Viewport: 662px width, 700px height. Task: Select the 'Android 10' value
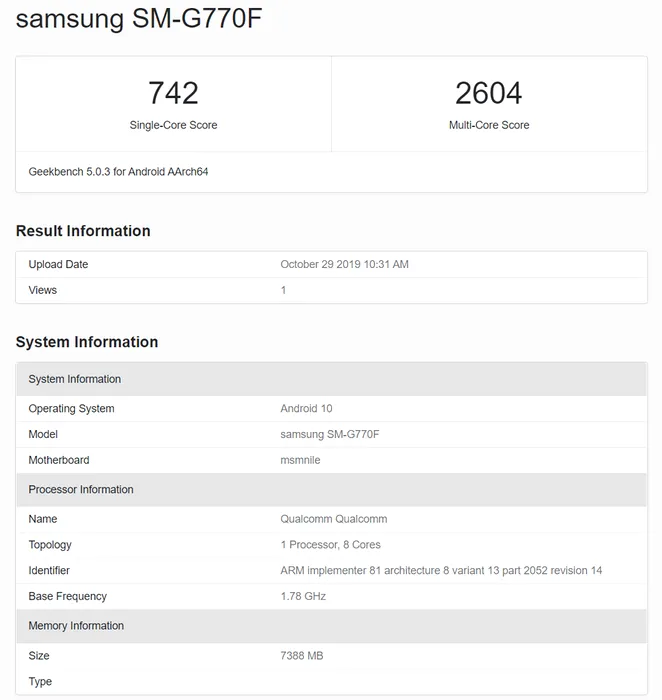[306, 408]
